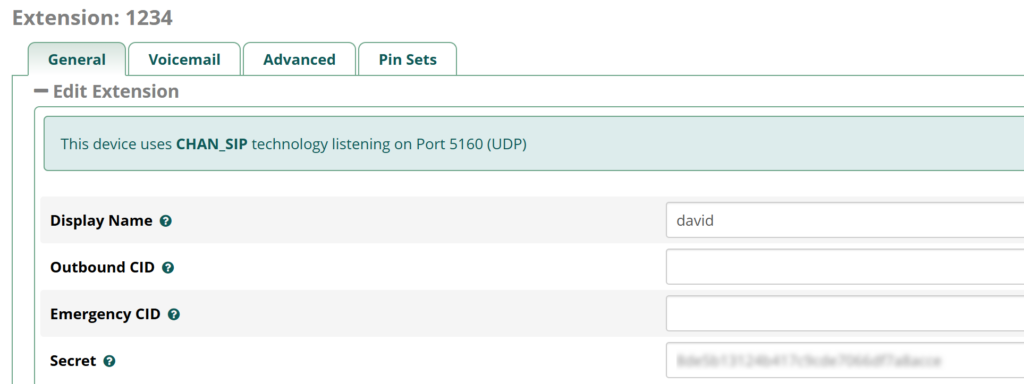
Task: Open the Display Name help tooltip icon
Action: 166,221
